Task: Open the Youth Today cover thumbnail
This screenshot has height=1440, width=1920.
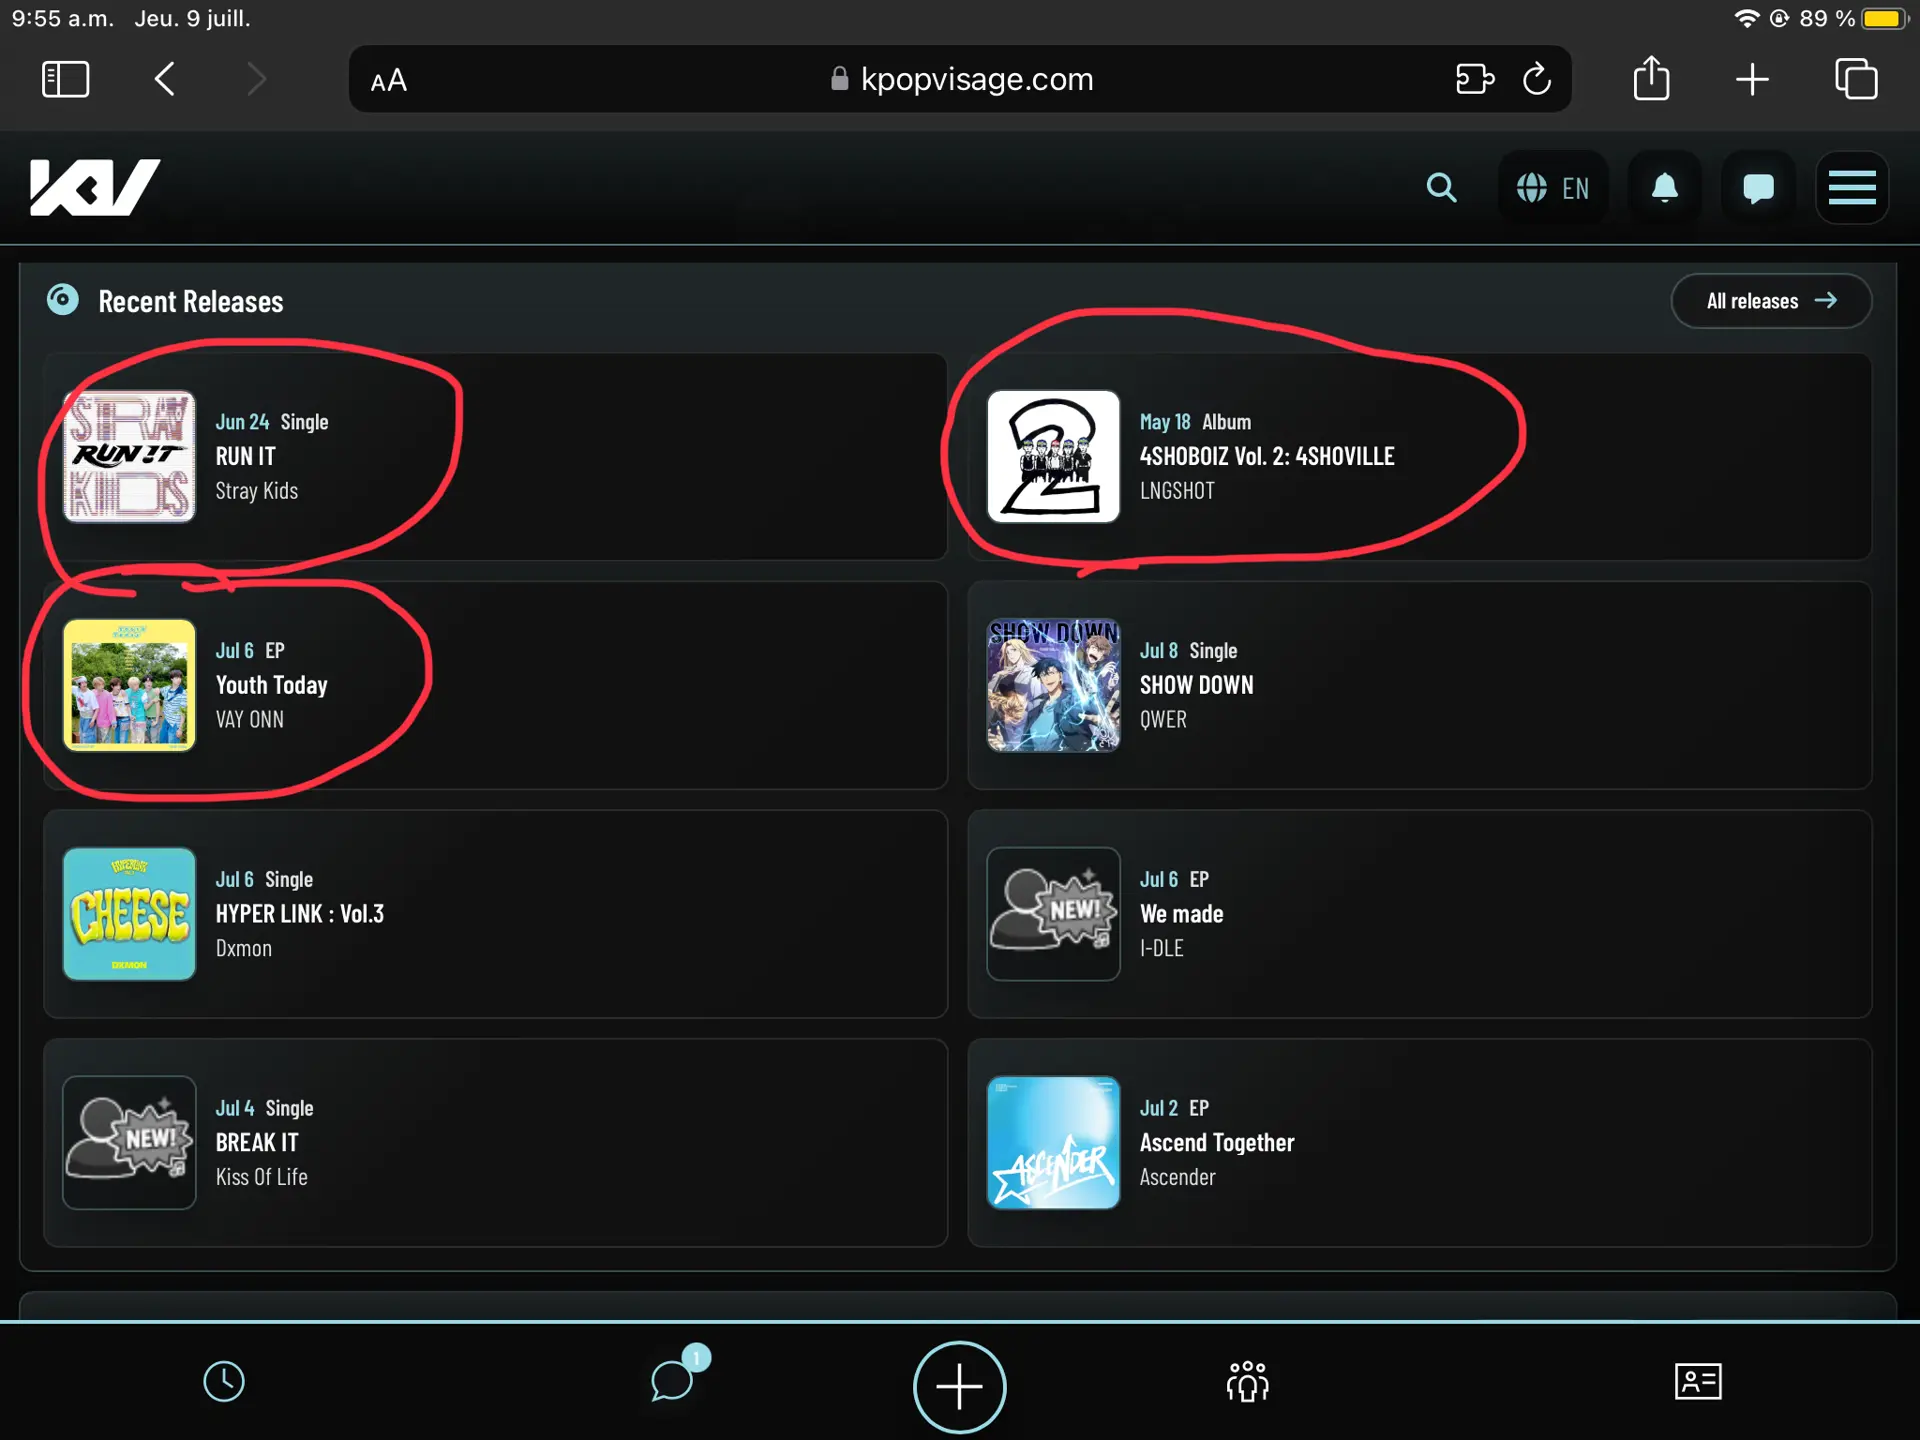Action: 129,685
